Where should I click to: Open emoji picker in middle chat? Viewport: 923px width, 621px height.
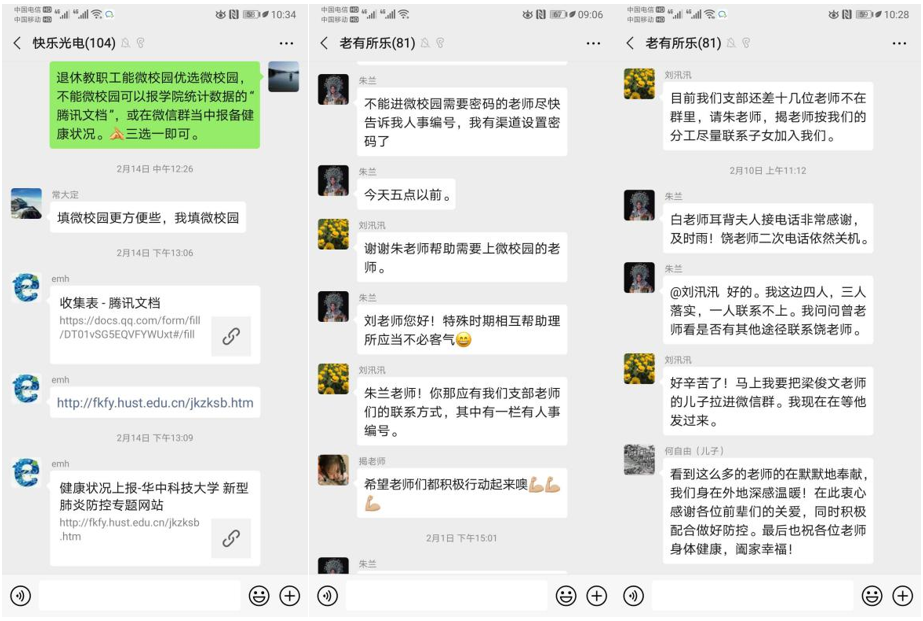point(566,596)
